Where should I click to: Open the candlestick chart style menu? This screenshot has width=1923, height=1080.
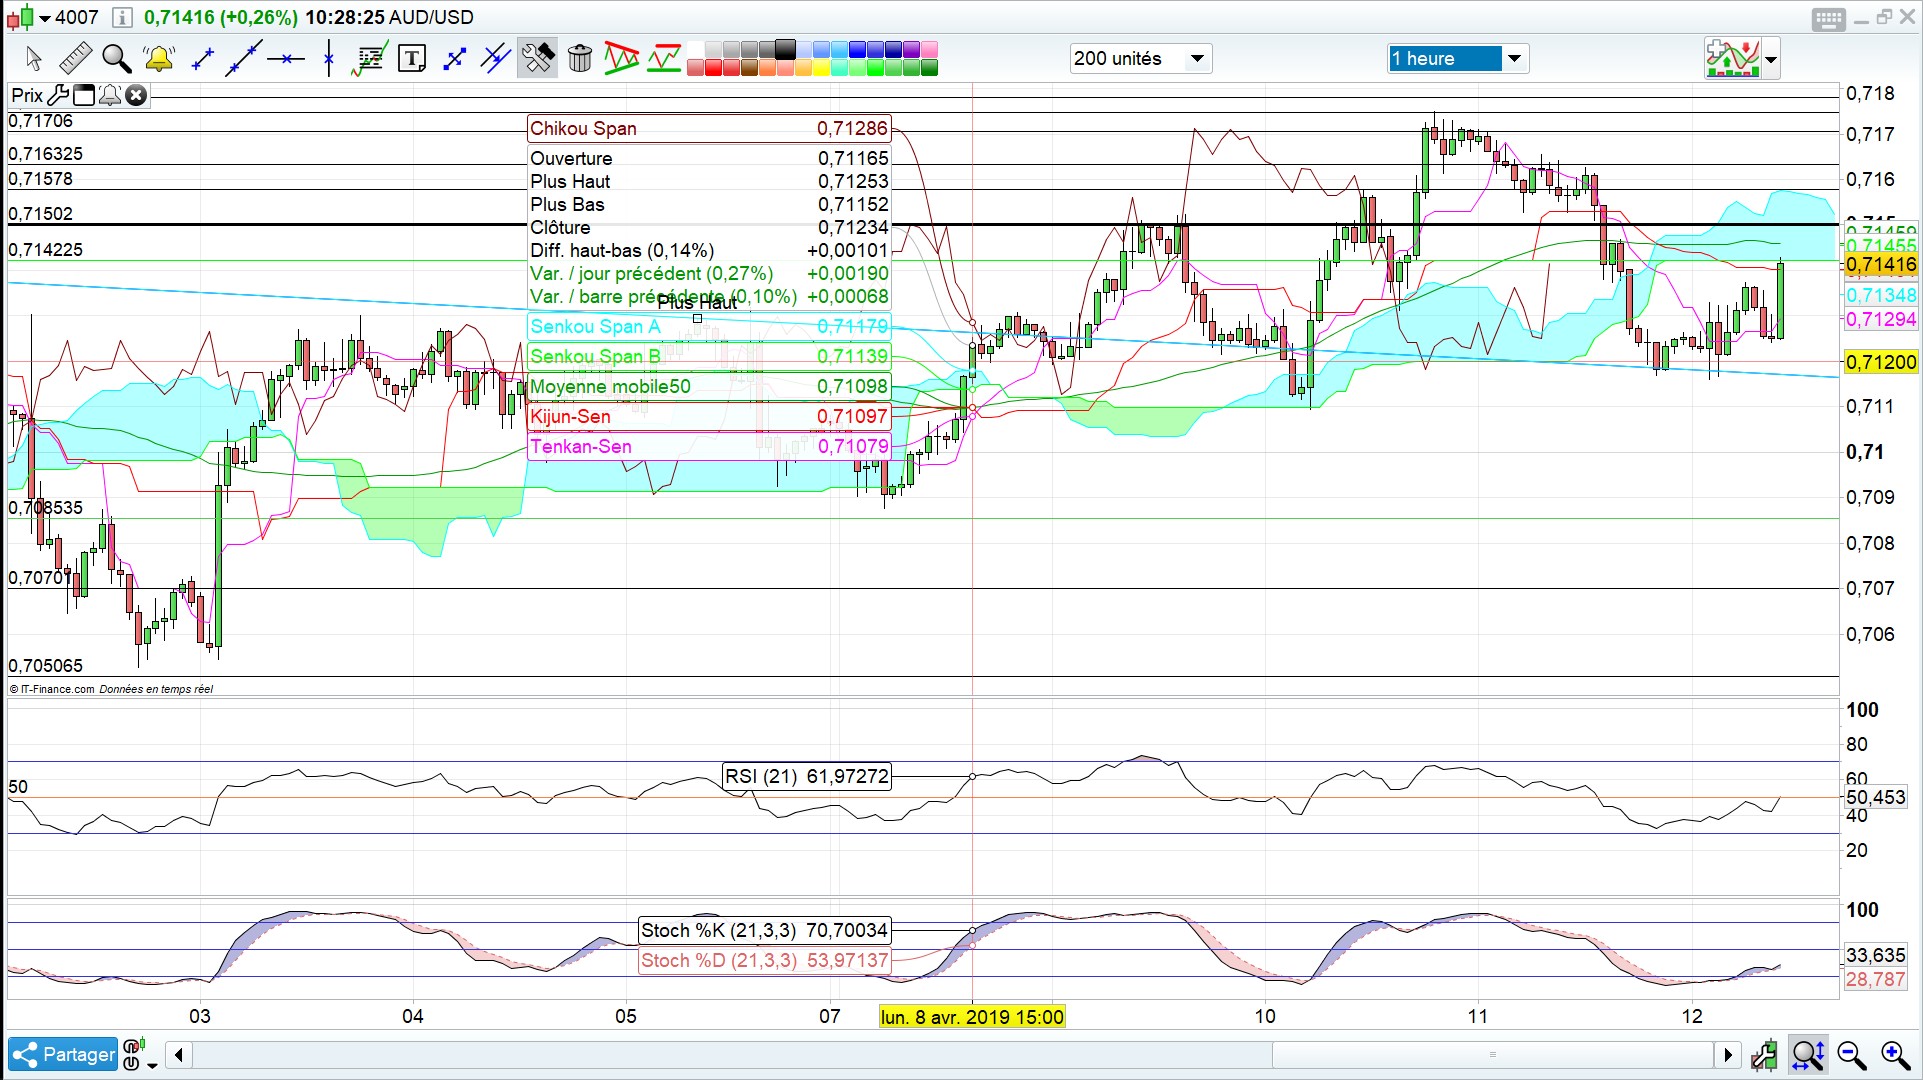click(26, 17)
